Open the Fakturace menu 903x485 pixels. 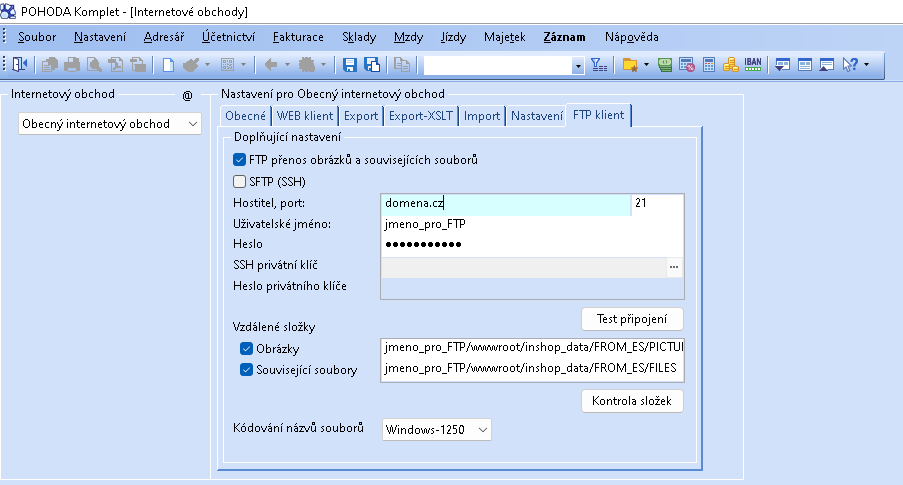(x=298, y=37)
